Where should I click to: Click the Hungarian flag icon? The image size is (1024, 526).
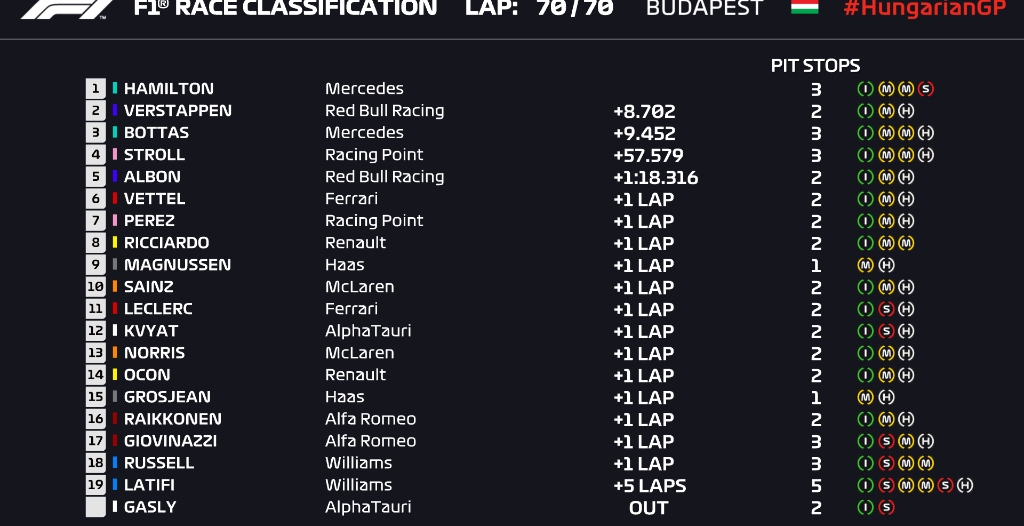[x=804, y=7]
